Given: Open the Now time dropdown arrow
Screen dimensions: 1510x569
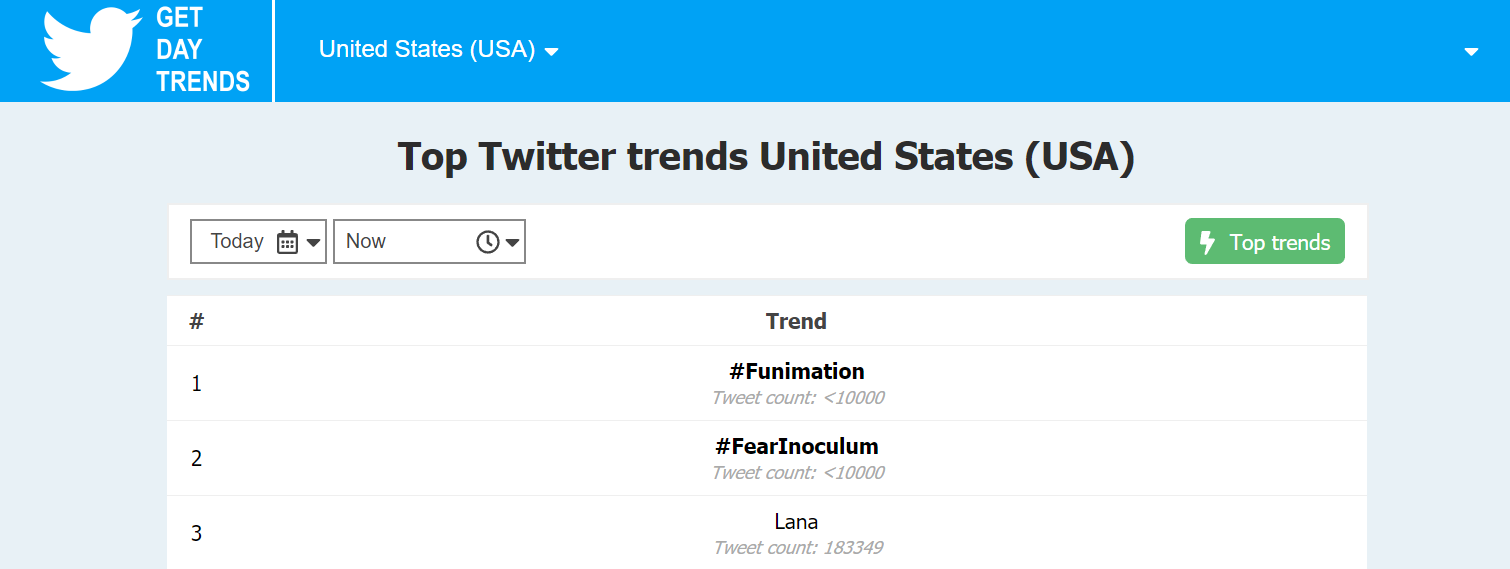Looking at the screenshot, I should pyautogui.click(x=512, y=242).
